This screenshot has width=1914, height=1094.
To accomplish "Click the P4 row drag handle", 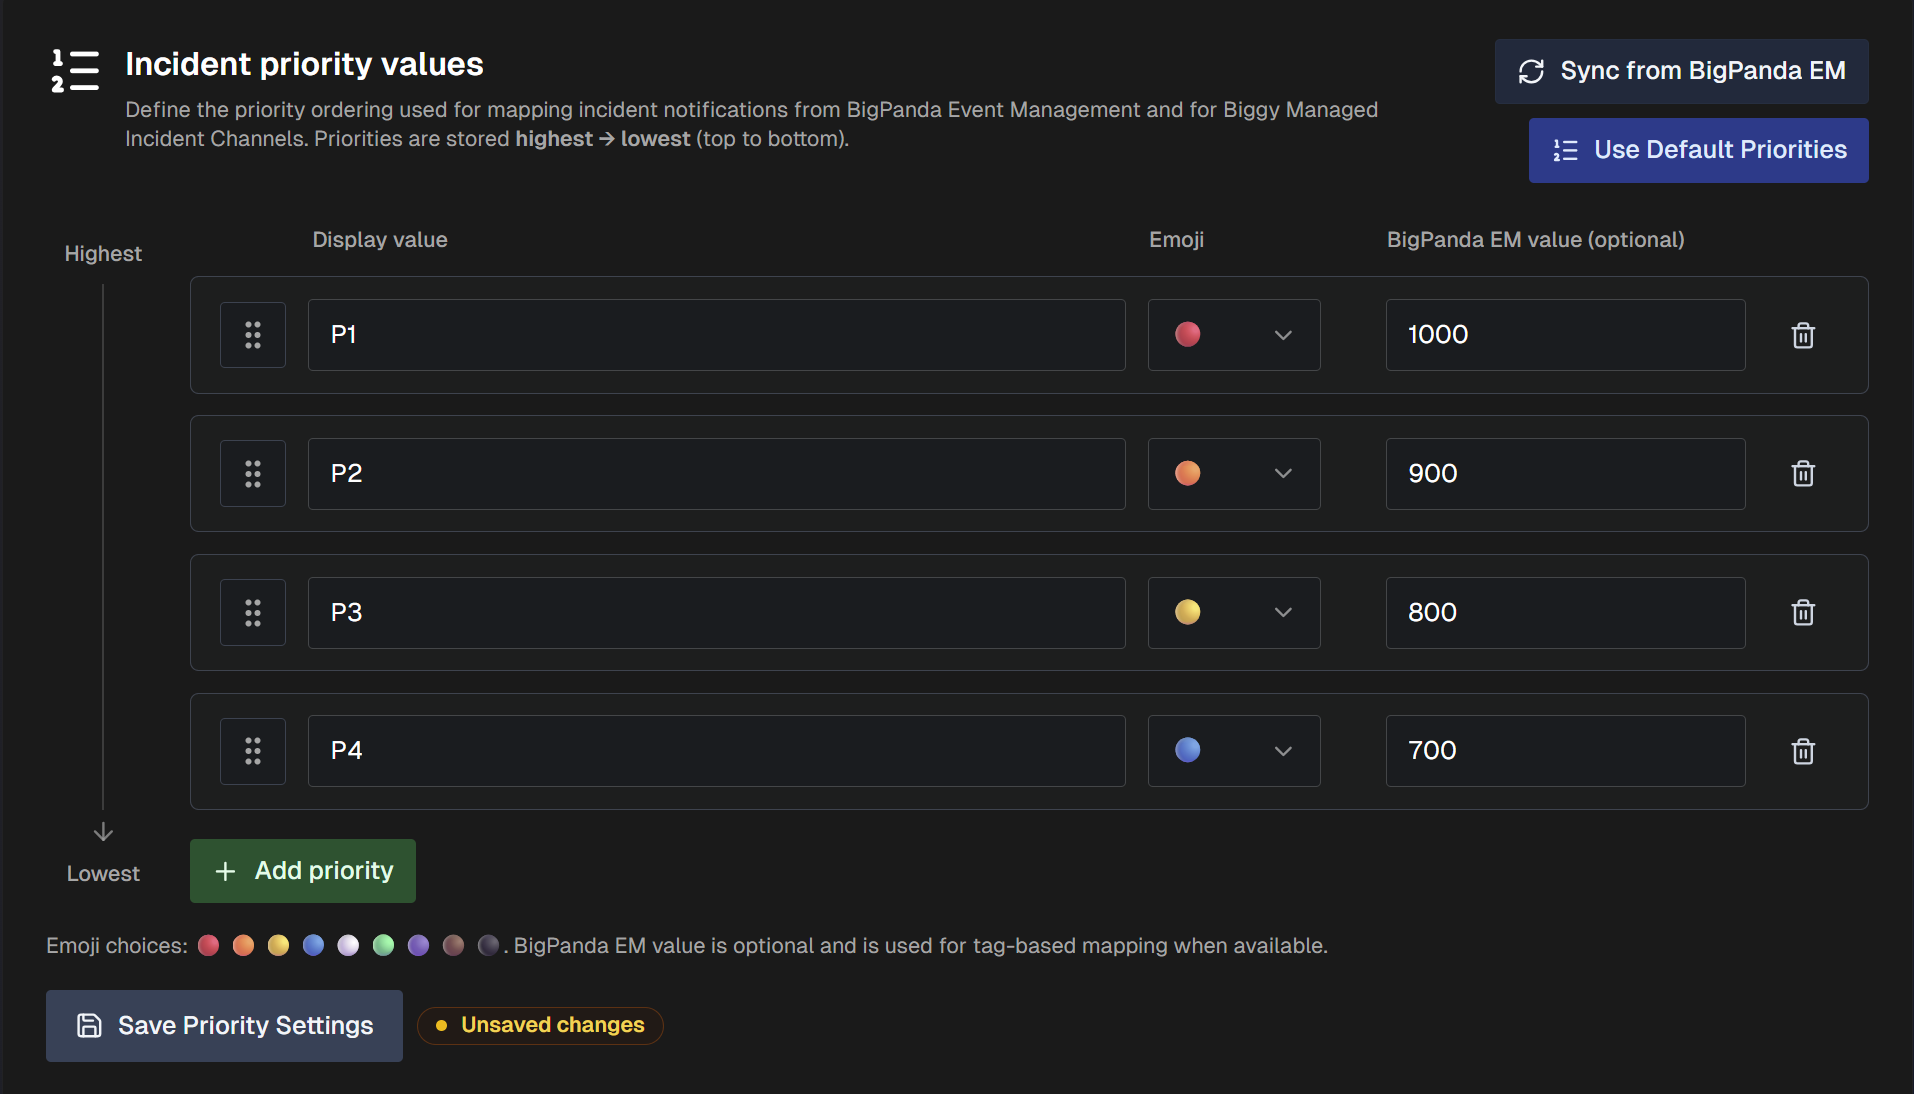I will [253, 751].
